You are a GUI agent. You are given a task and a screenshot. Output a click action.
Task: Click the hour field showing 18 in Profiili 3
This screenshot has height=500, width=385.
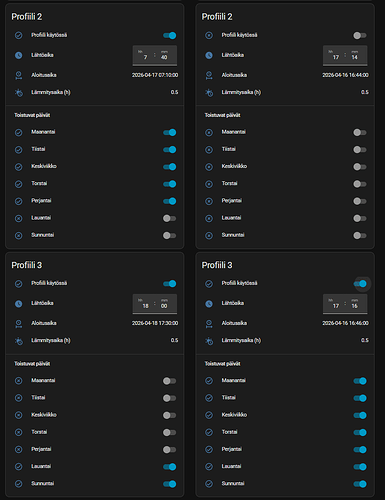coord(145,304)
